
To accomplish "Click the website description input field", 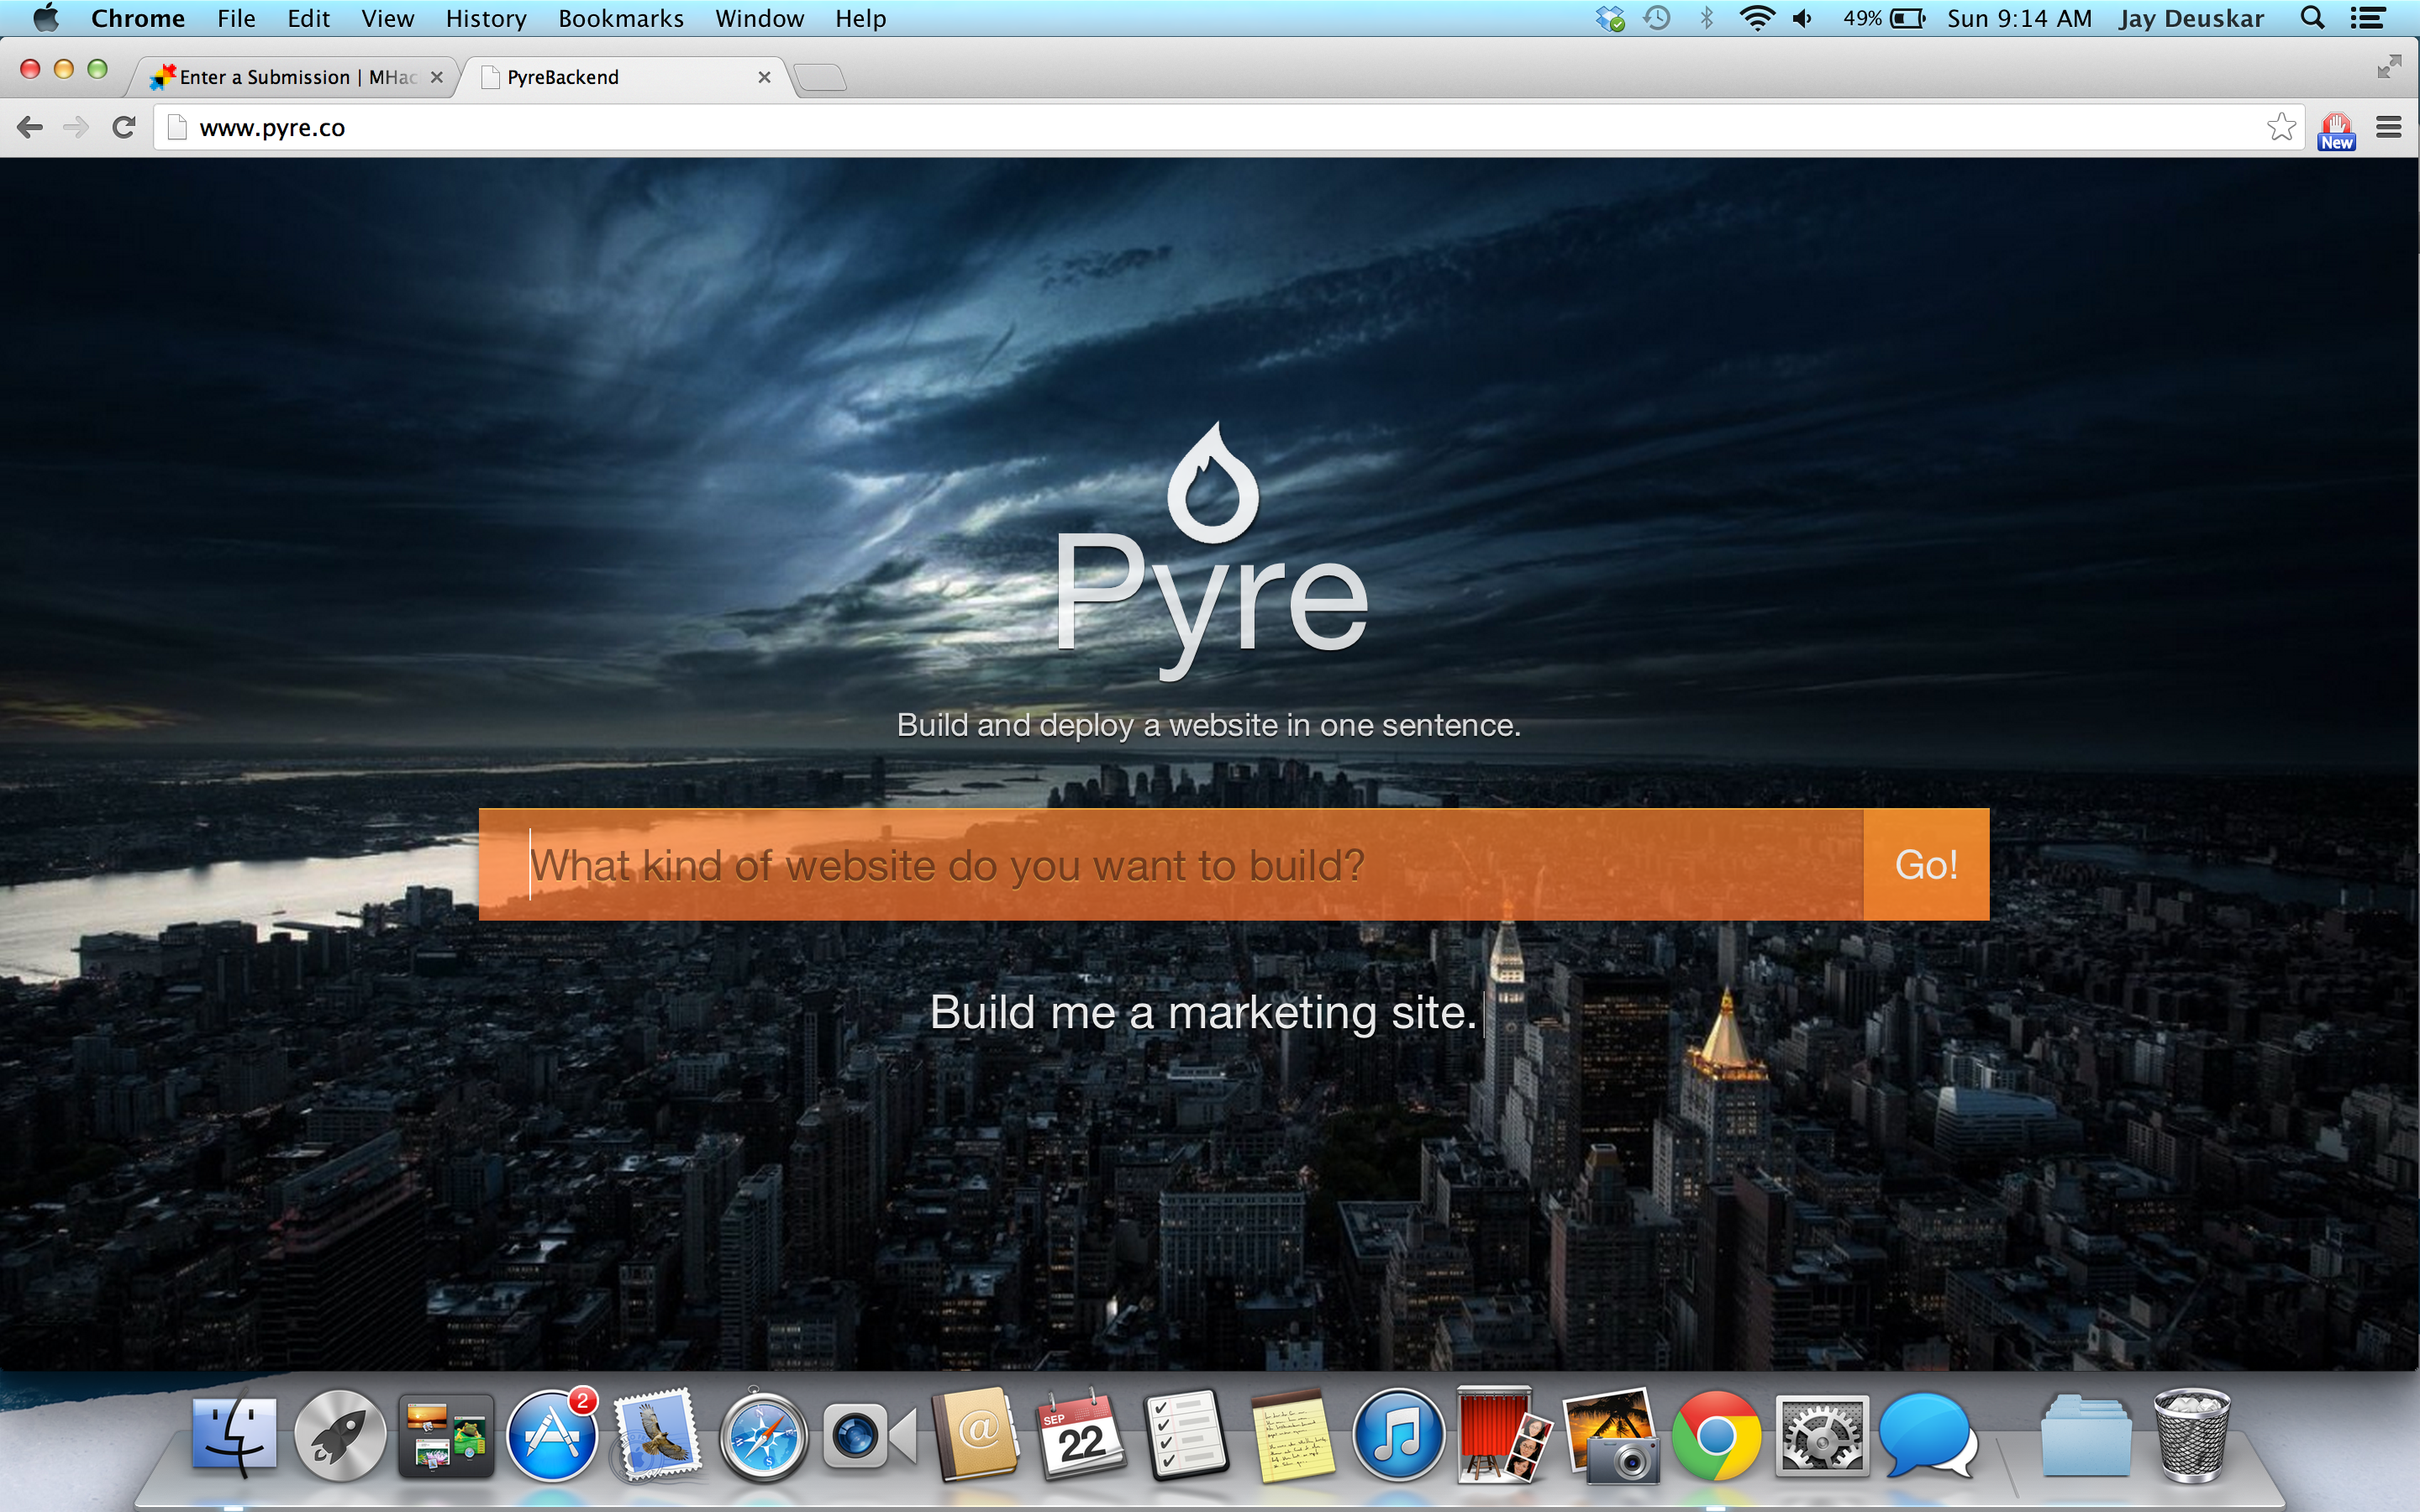I will point(1170,865).
